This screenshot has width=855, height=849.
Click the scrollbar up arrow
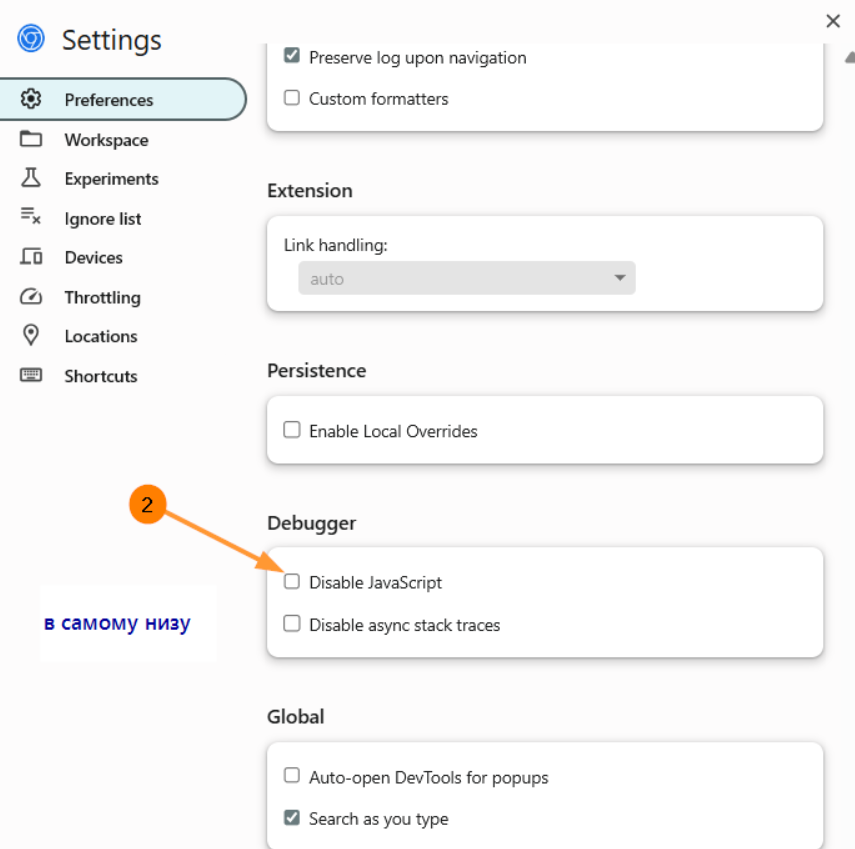(x=849, y=56)
